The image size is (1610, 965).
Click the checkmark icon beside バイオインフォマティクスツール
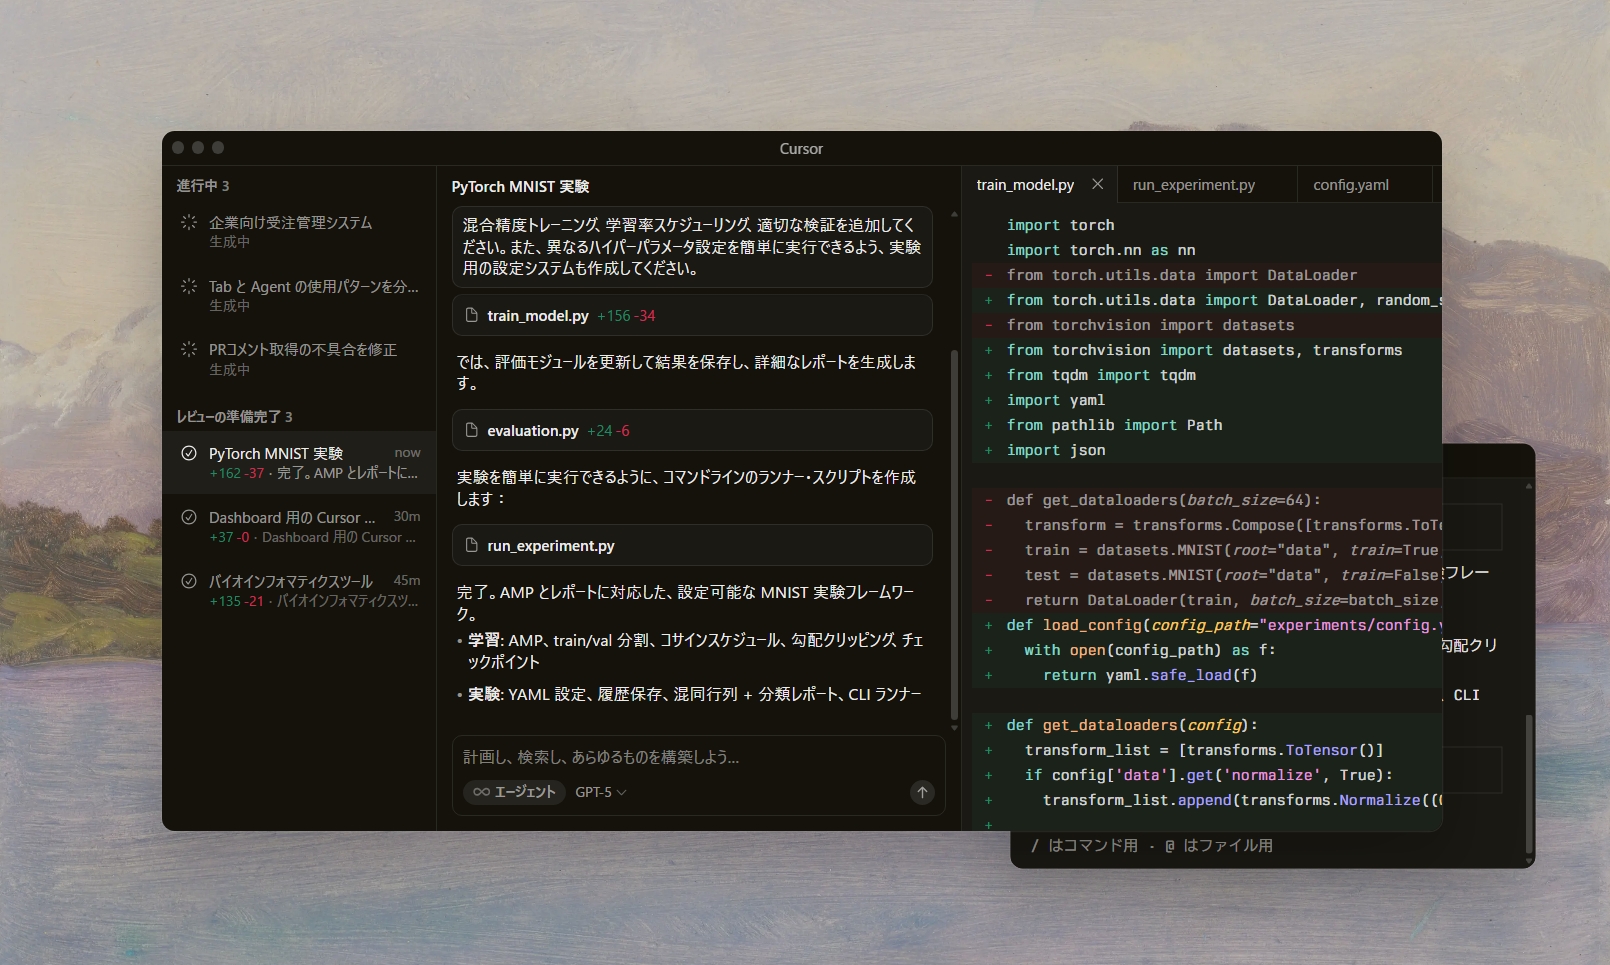189,581
